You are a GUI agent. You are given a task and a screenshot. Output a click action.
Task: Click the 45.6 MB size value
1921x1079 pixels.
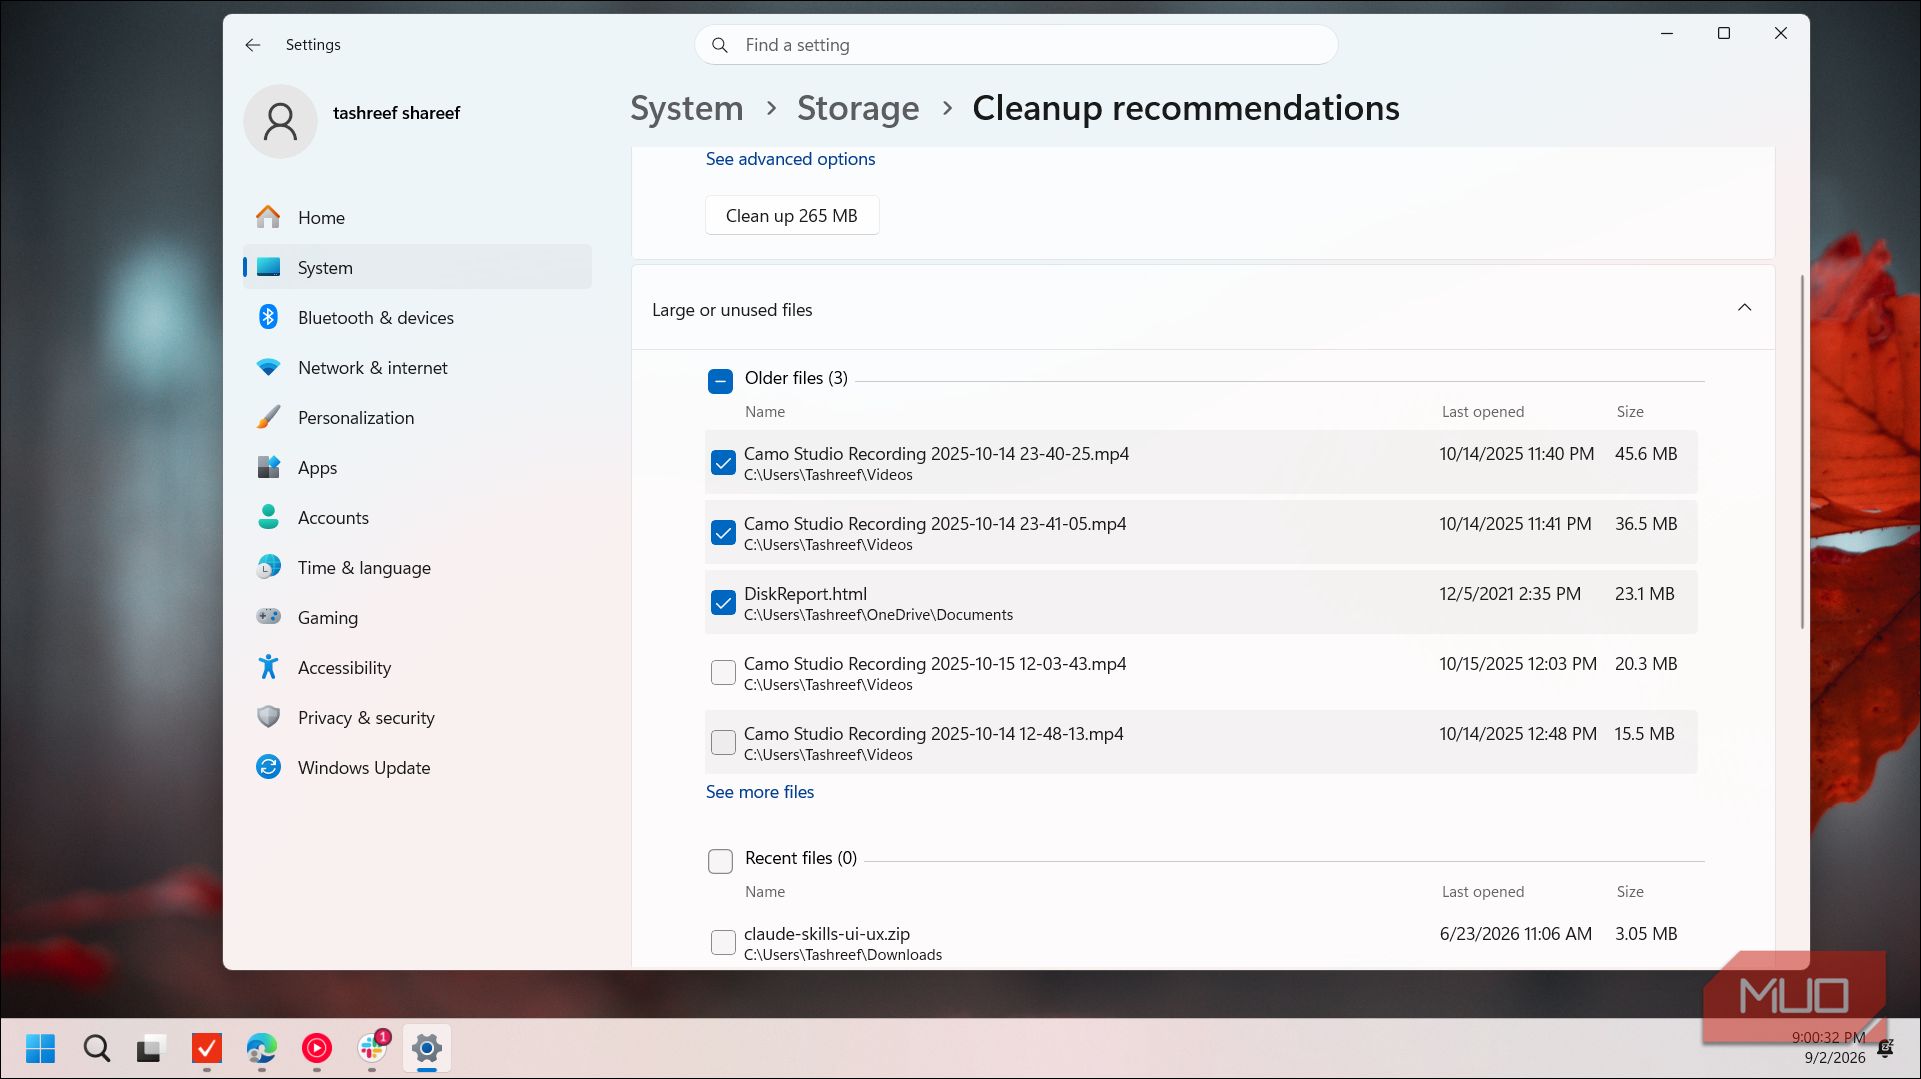(x=1646, y=454)
